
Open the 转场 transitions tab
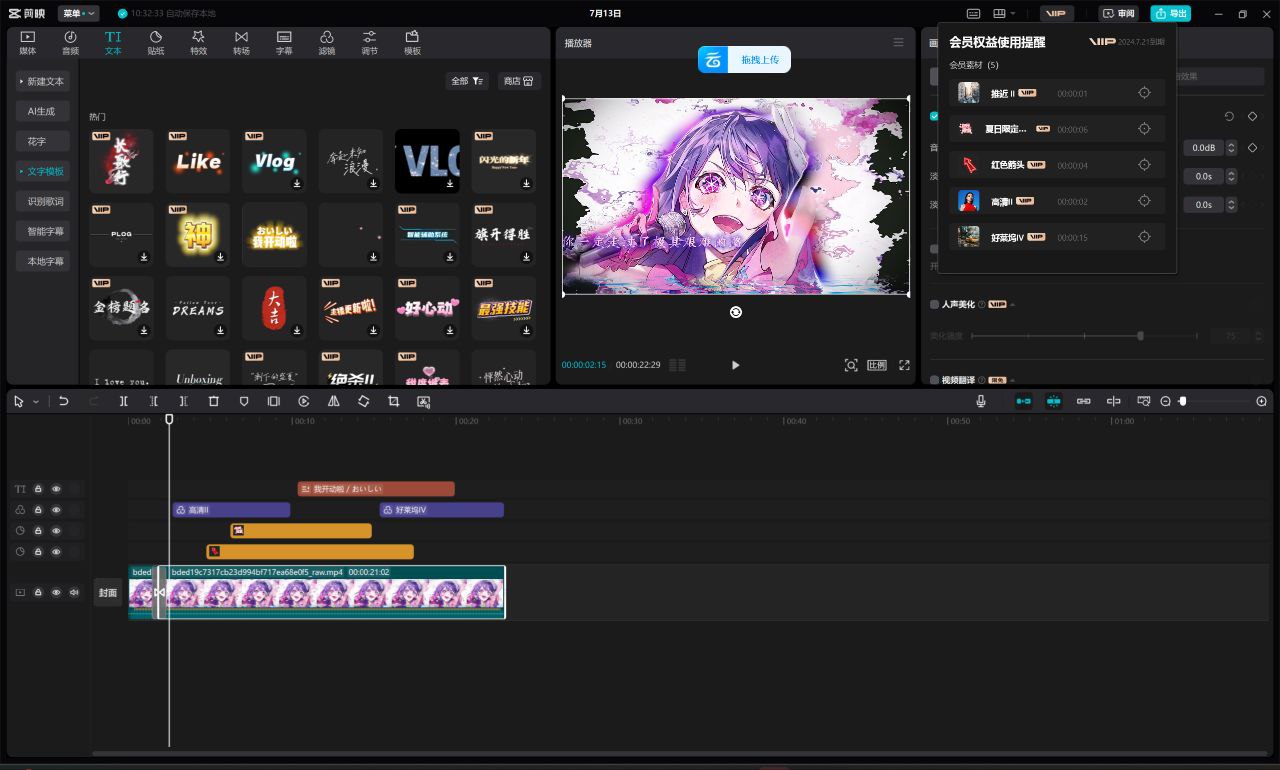coord(241,42)
